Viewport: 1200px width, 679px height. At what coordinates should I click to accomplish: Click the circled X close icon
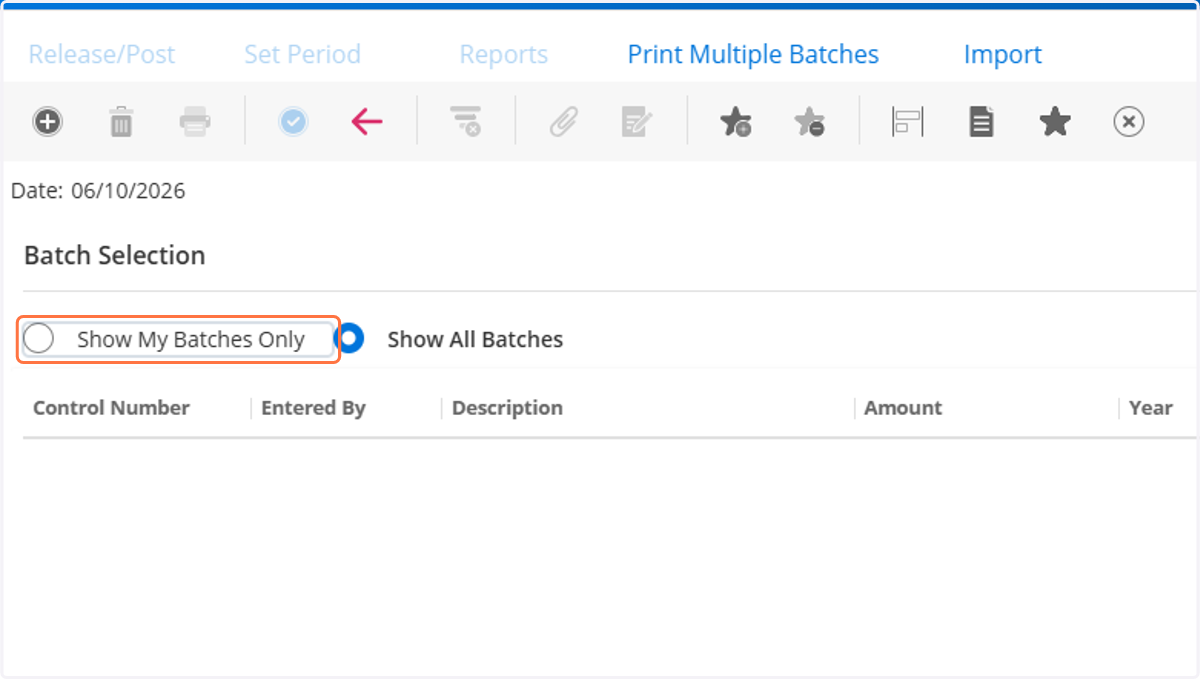[x=1129, y=122]
